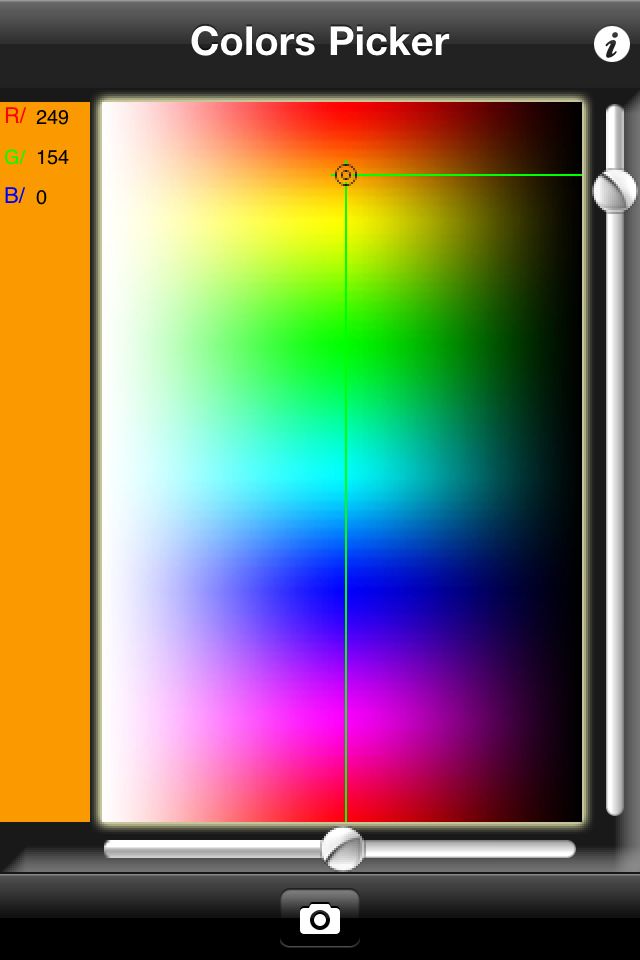The height and width of the screenshot is (960, 640).
Task: Click the horizontal slider knob below the gradient
Action: click(343, 849)
